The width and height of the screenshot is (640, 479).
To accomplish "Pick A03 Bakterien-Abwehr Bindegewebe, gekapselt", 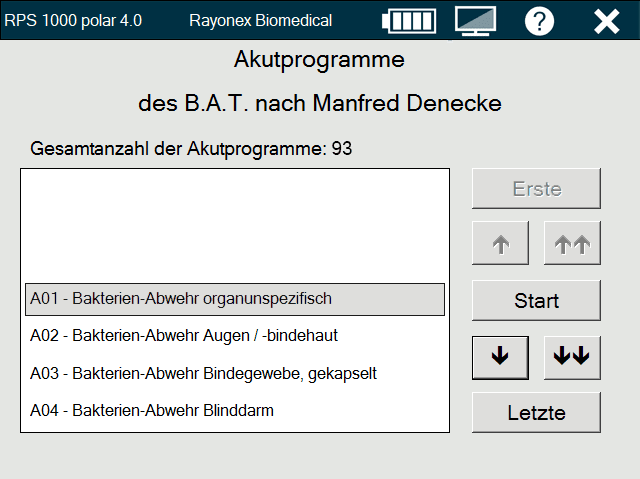I will point(234,373).
